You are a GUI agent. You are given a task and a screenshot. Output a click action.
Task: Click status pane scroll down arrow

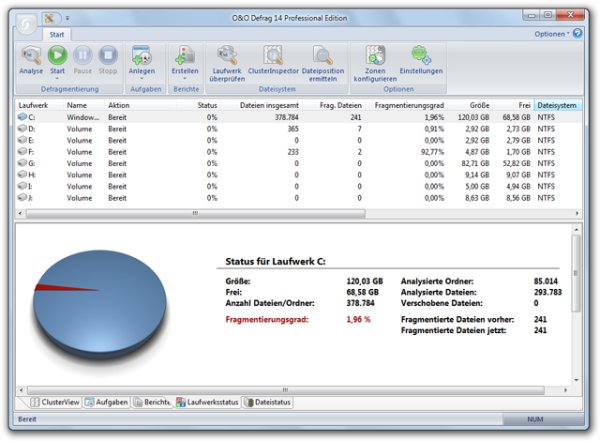point(576,380)
